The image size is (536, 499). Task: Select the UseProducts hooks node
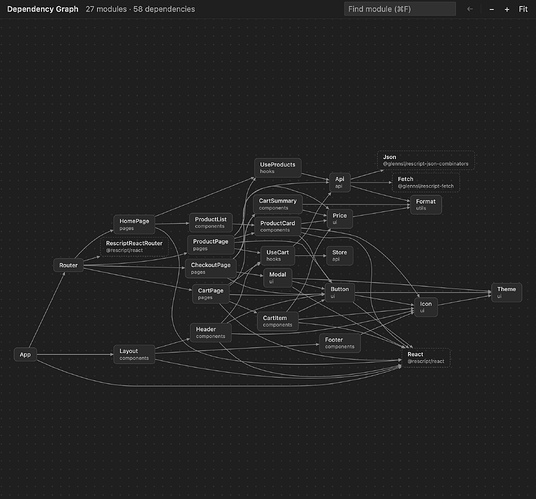(278, 168)
